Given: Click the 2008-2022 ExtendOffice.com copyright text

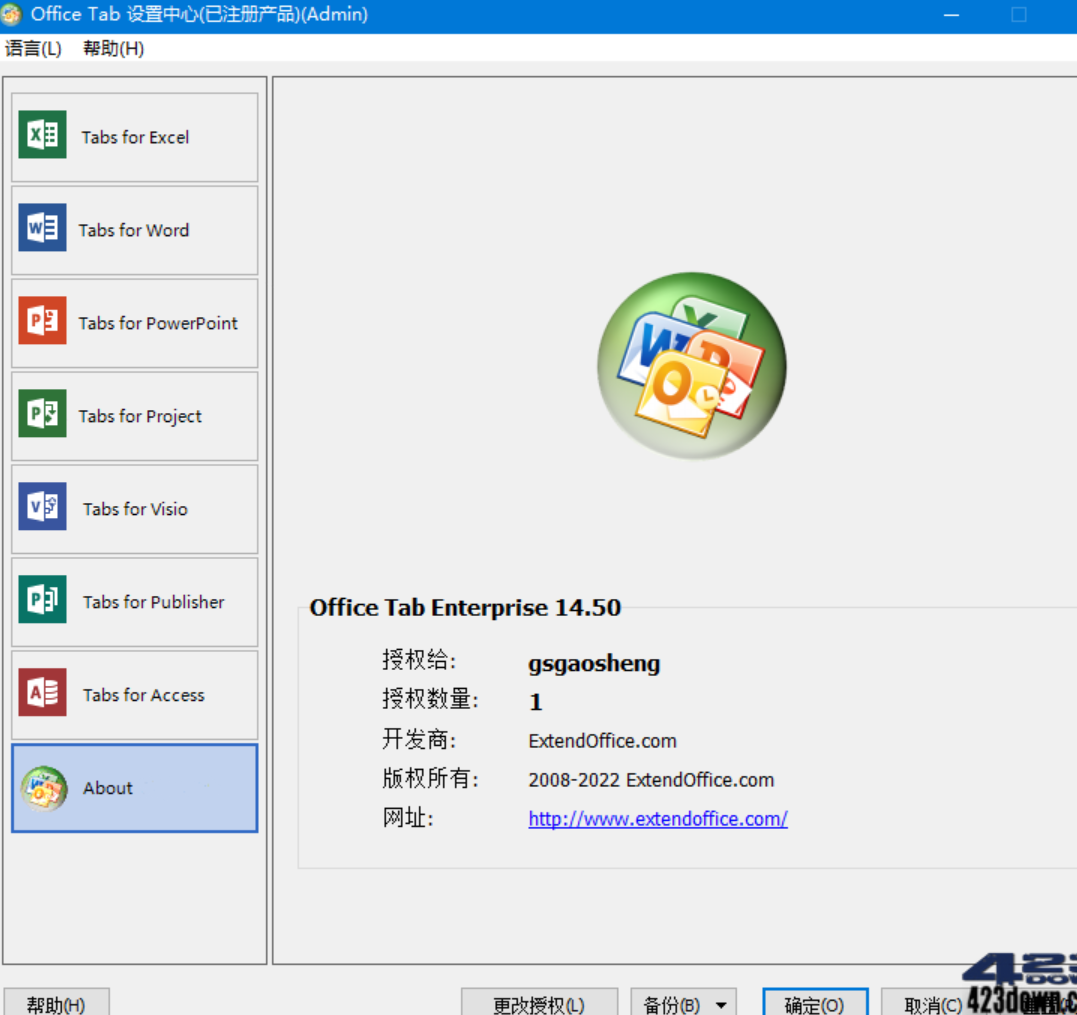Looking at the screenshot, I should tap(651, 780).
